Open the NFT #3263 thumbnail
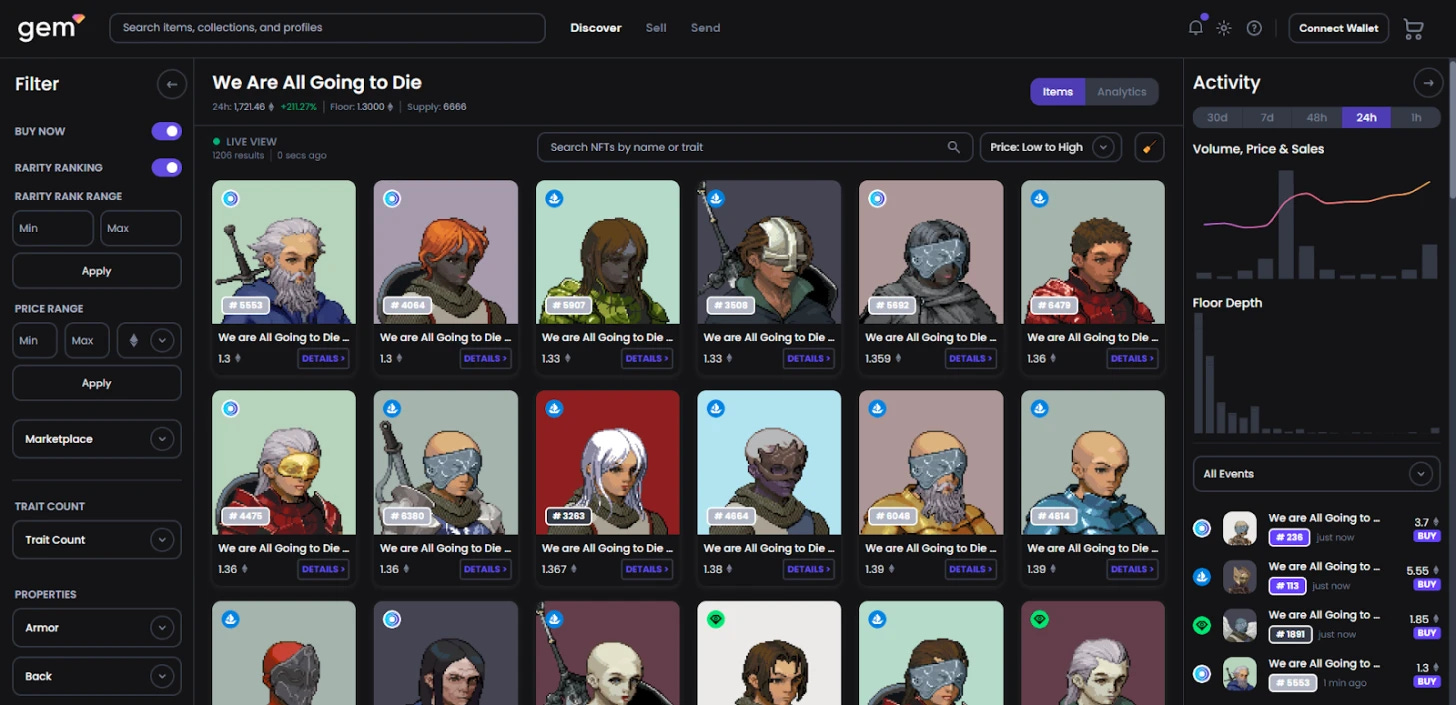Viewport: 1456px width, 705px height. [608, 462]
